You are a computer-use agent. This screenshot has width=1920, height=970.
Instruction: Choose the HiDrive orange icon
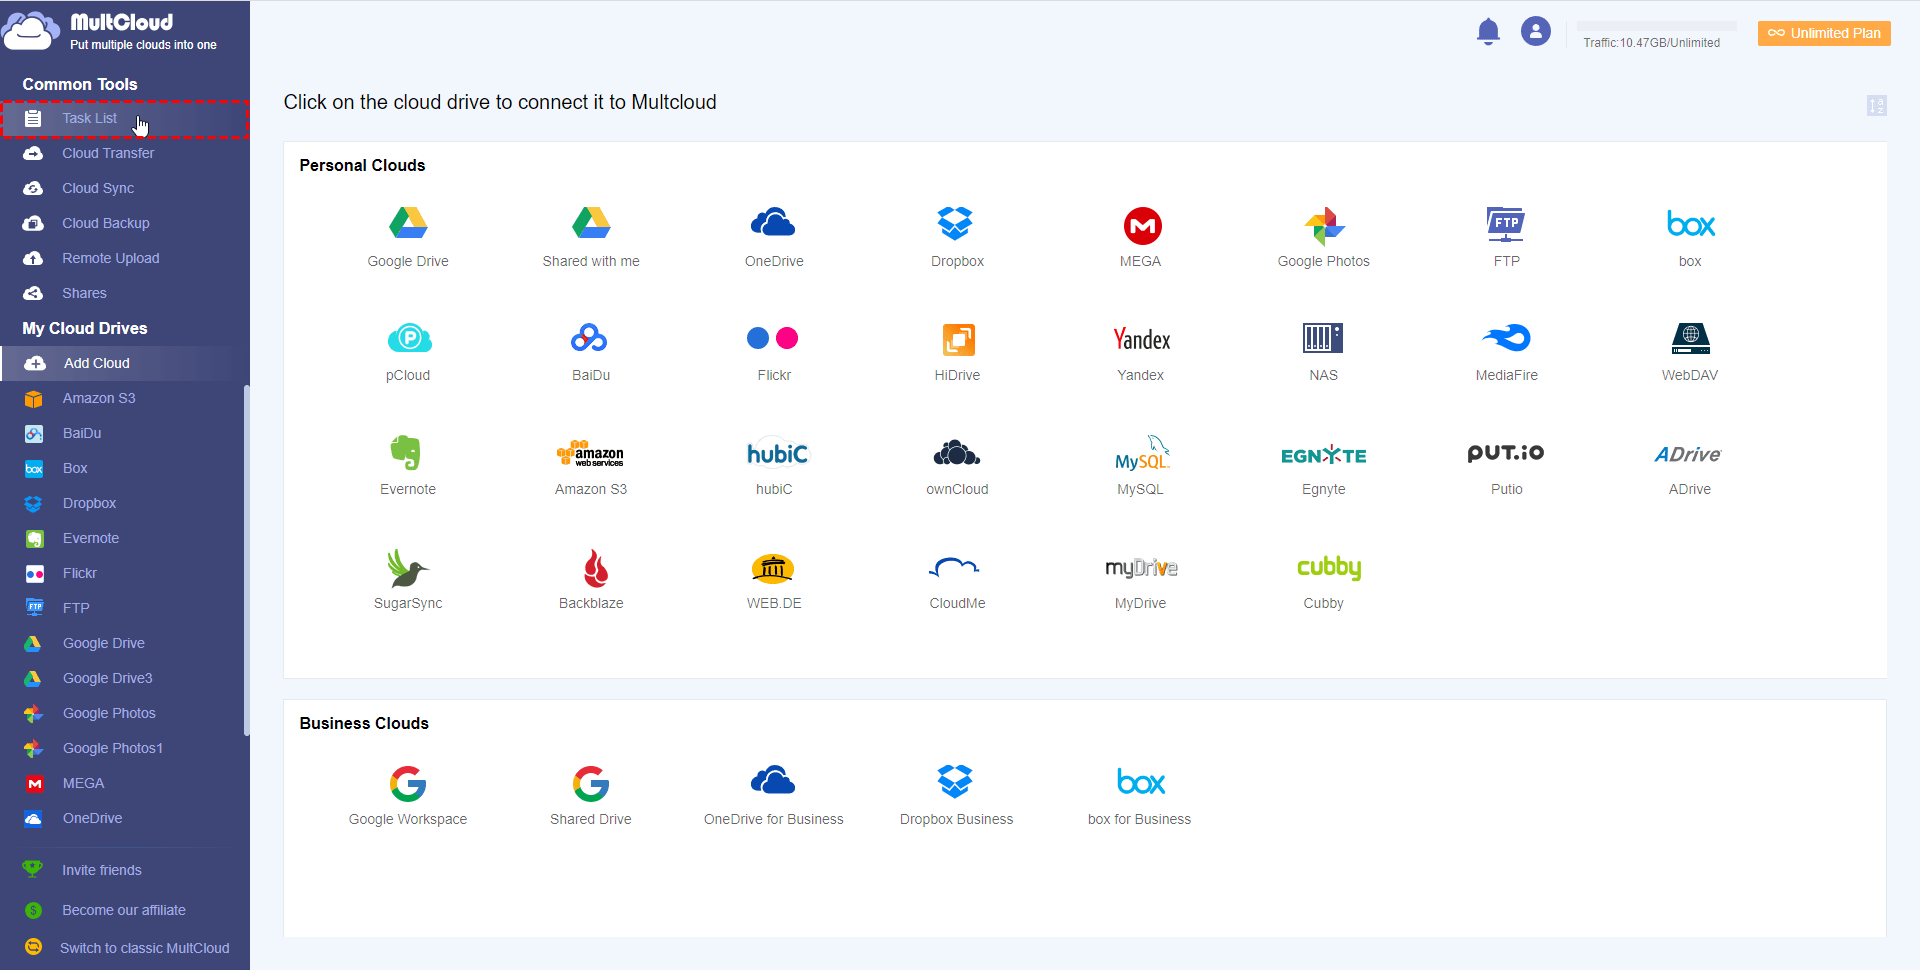(958, 339)
